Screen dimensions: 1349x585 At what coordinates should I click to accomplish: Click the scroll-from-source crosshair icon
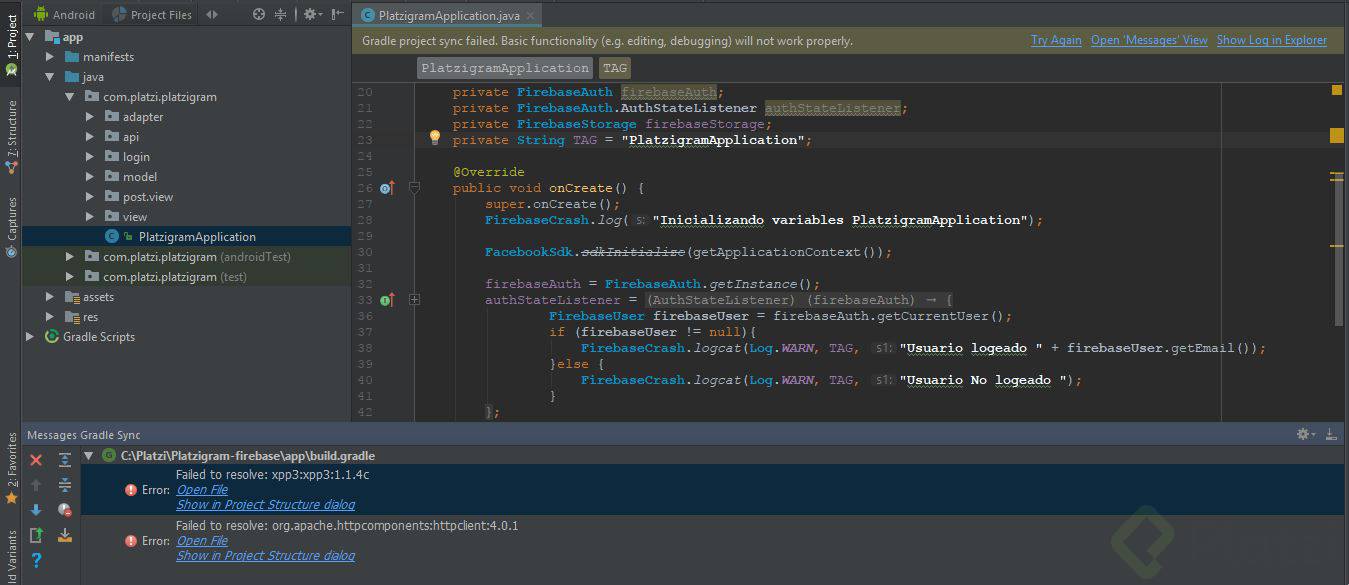pos(259,14)
